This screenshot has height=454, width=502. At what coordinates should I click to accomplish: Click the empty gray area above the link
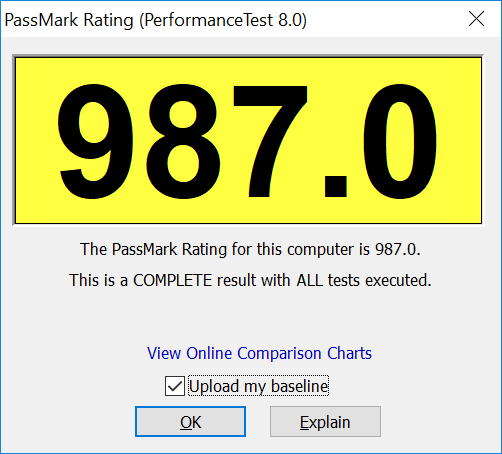250,317
